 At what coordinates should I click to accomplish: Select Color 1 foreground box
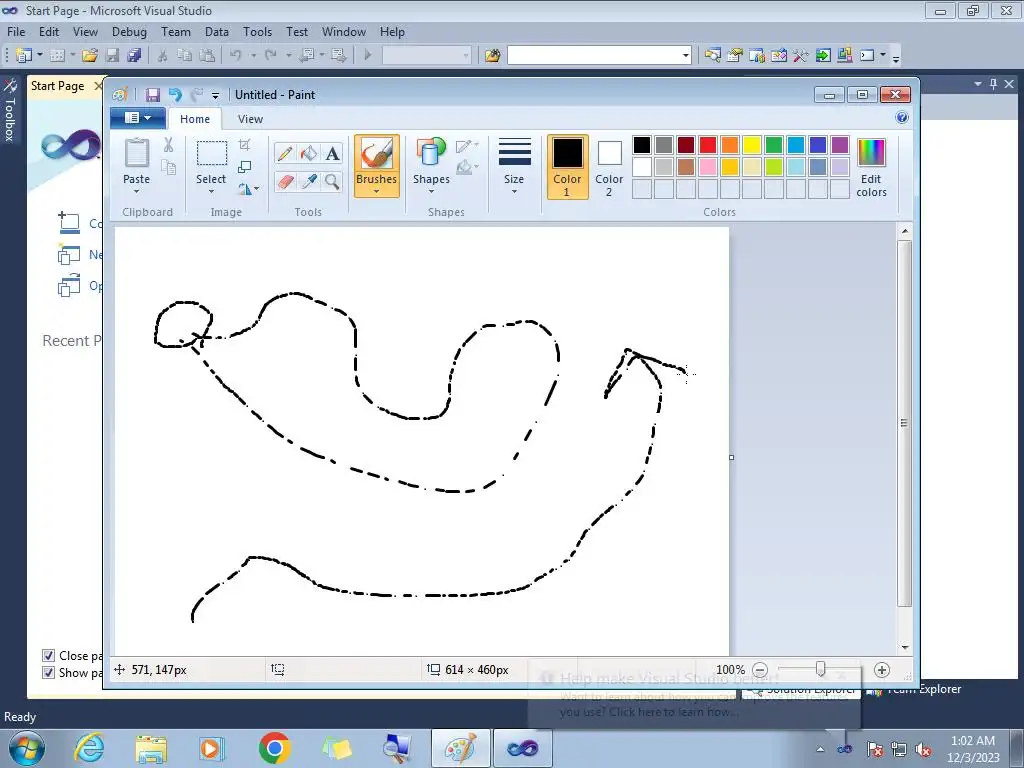coord(568,167)
